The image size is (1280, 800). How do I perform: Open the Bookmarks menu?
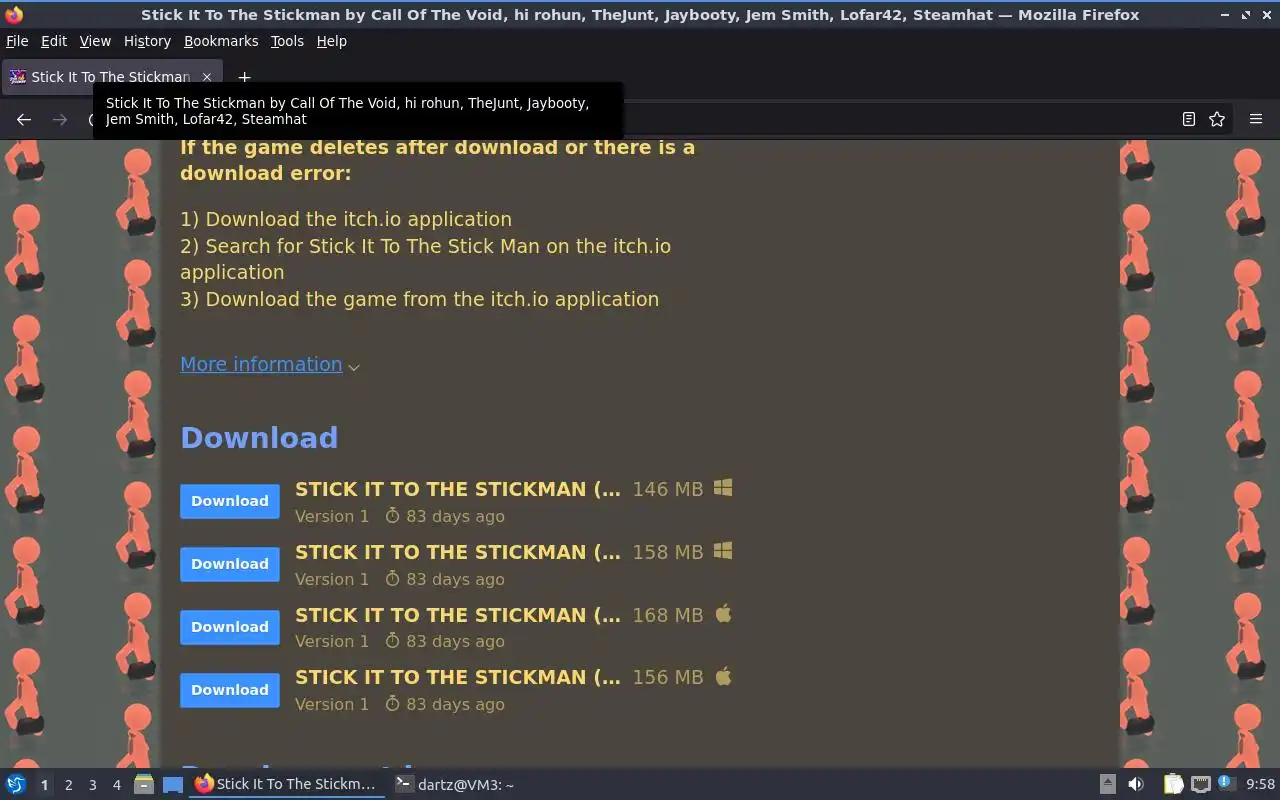pyautogui.click(x=221, y=41)
